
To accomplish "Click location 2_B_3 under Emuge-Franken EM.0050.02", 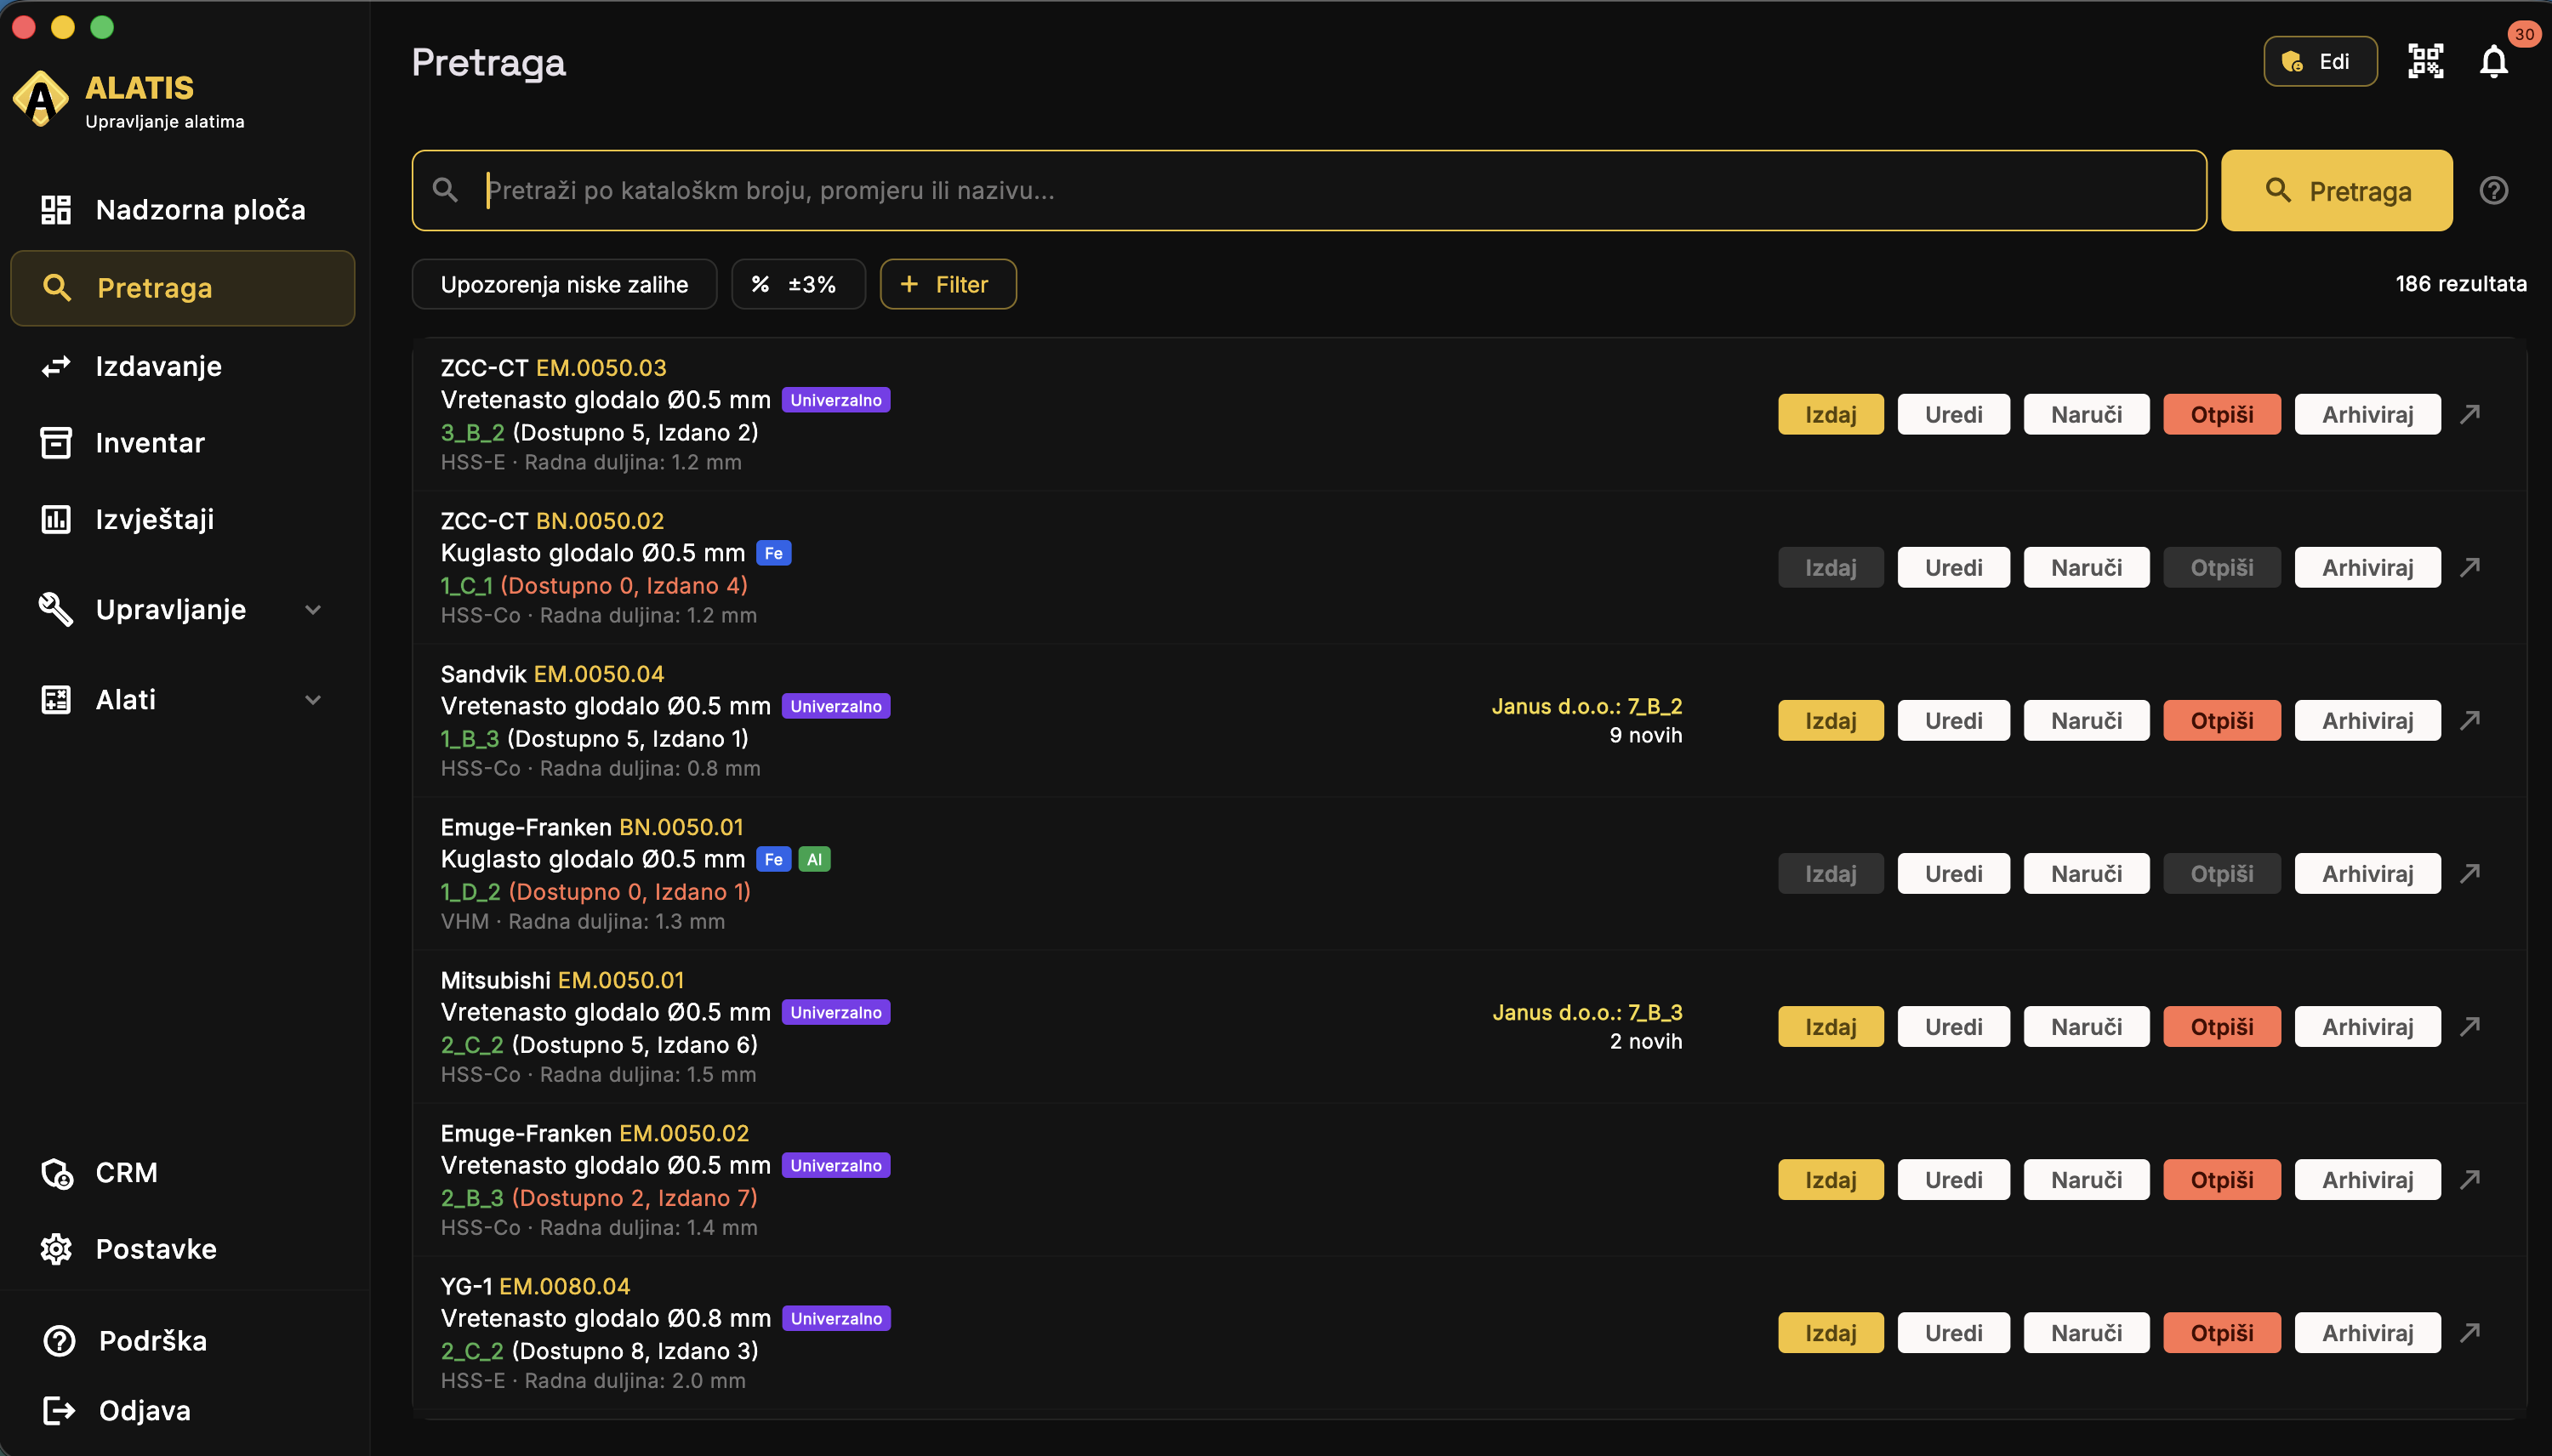I will click(472, 1197).
